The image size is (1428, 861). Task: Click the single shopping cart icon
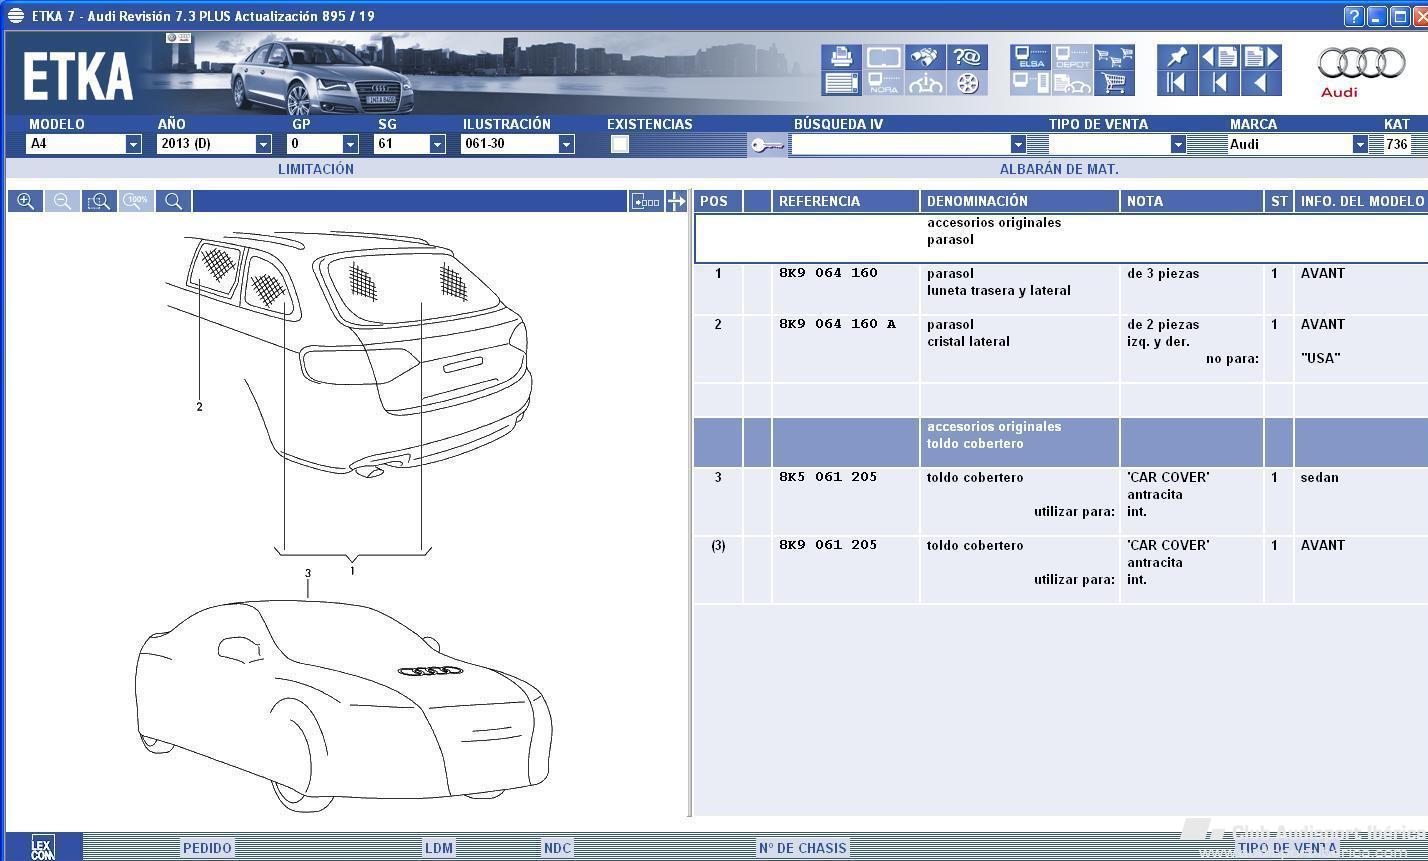pyautogui.click(x=1114, y=83)
